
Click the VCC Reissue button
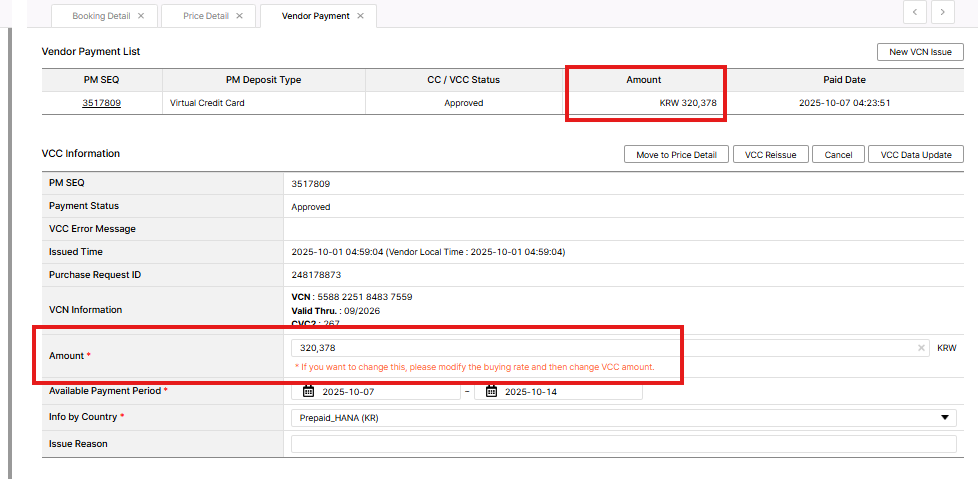771,155
